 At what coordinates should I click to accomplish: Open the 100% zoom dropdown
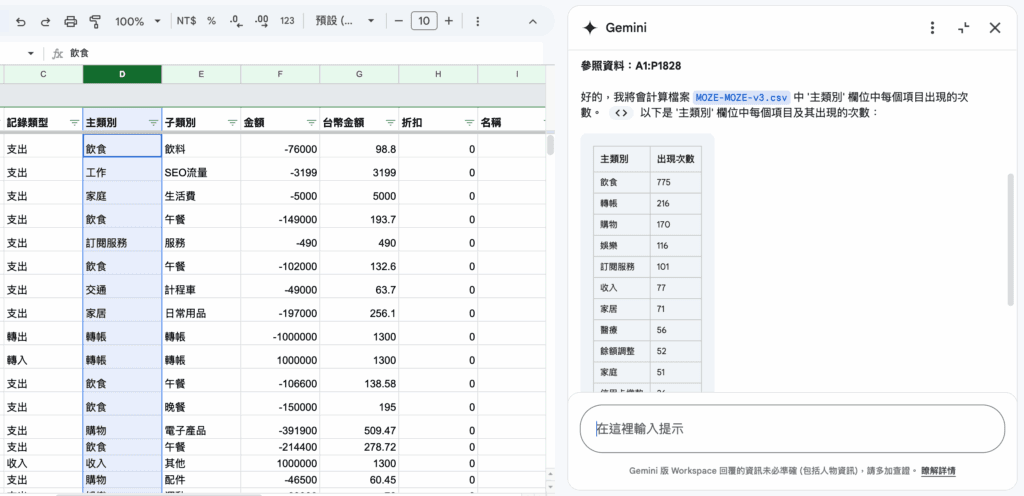tap(138, 22)
